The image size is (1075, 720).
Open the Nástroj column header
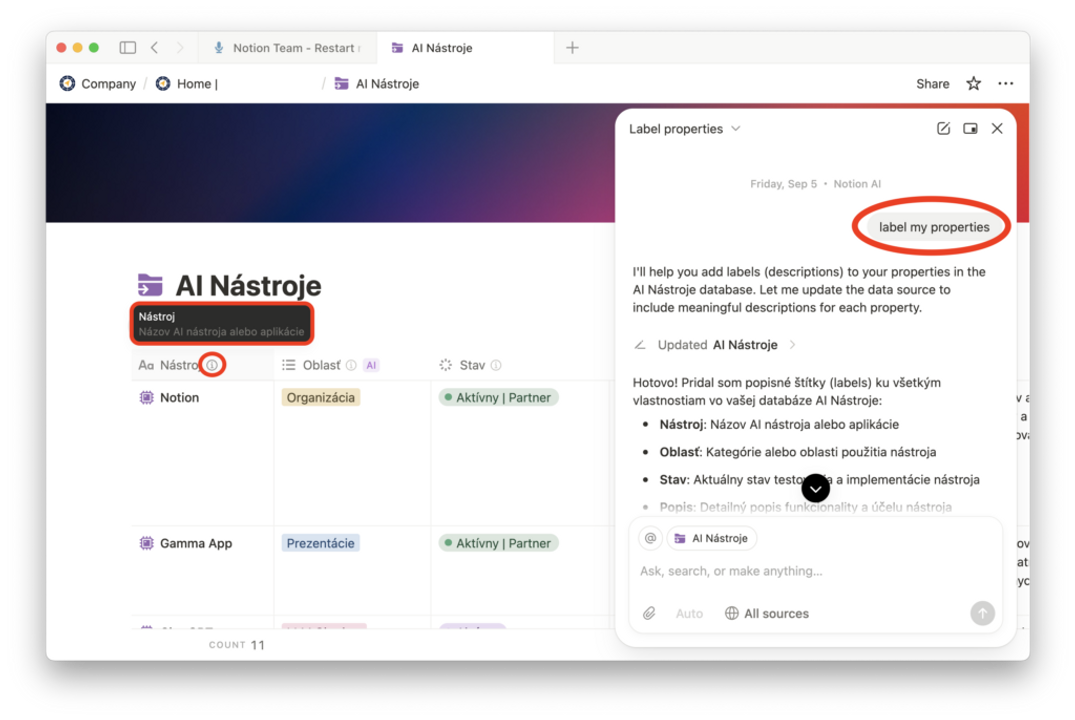(202, 365)
